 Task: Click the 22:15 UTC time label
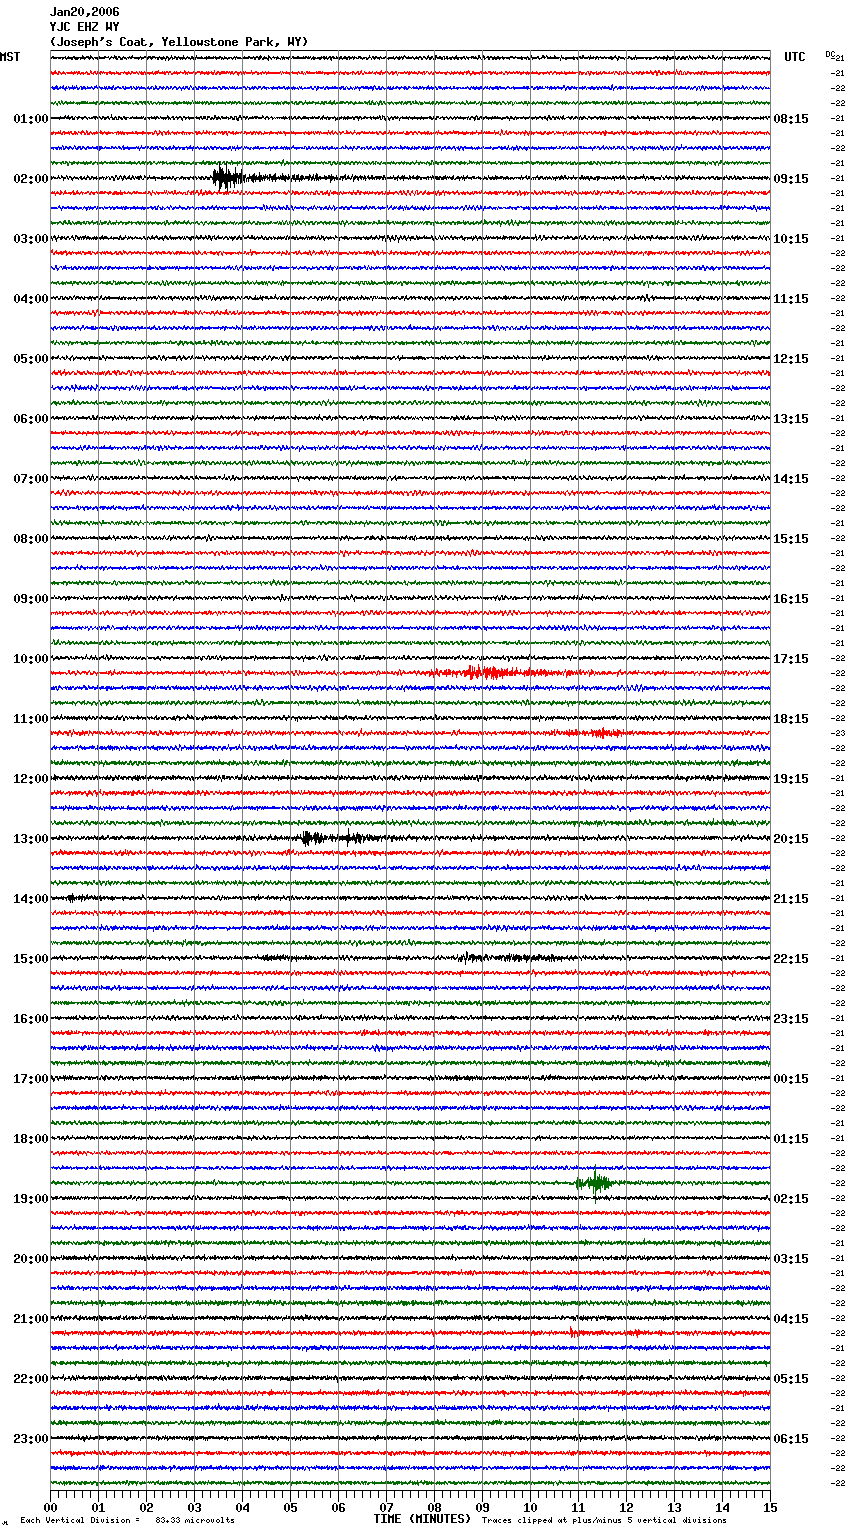[x=791, y=959]
